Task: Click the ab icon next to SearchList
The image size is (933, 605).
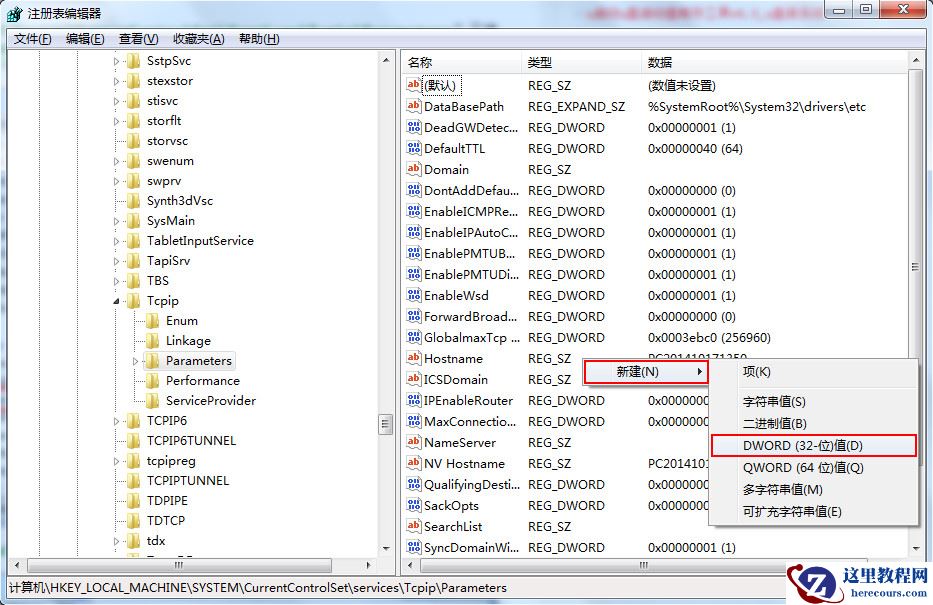Action: tap(414, 526)
